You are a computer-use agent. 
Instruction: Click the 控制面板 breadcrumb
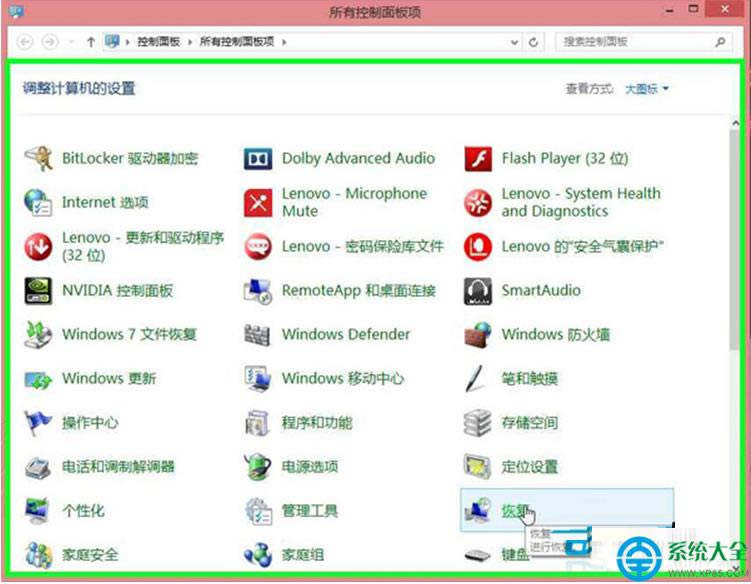[159, 42]
